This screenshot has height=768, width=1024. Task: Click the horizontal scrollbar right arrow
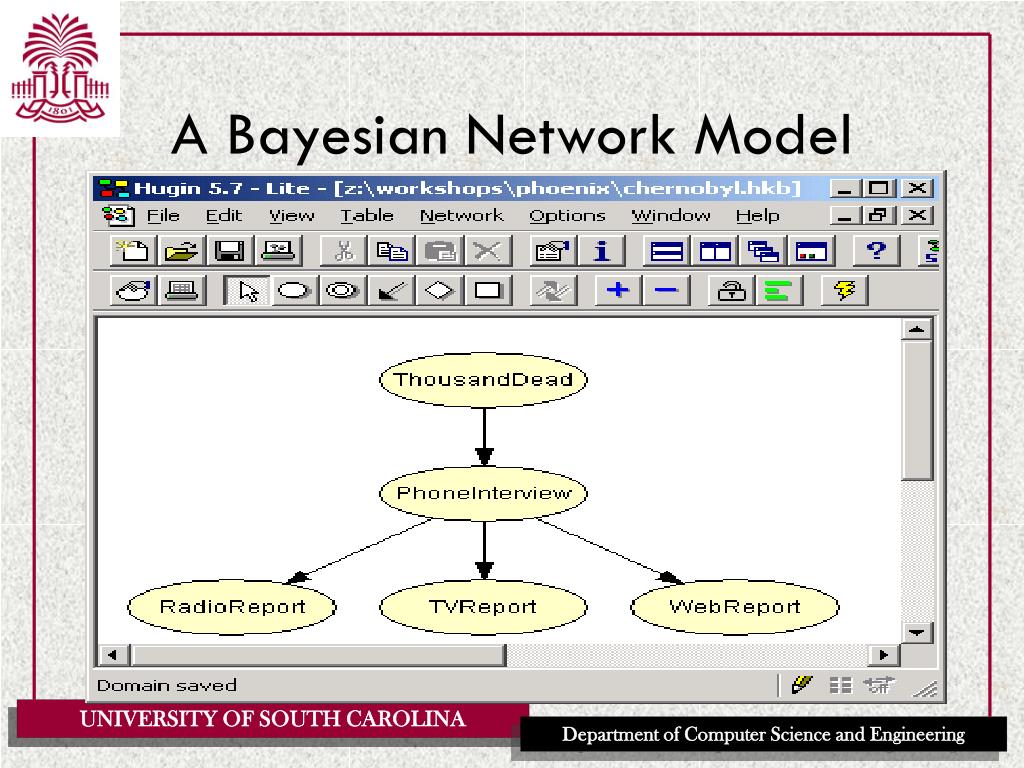pyautogui.click(x=884, y=655)
